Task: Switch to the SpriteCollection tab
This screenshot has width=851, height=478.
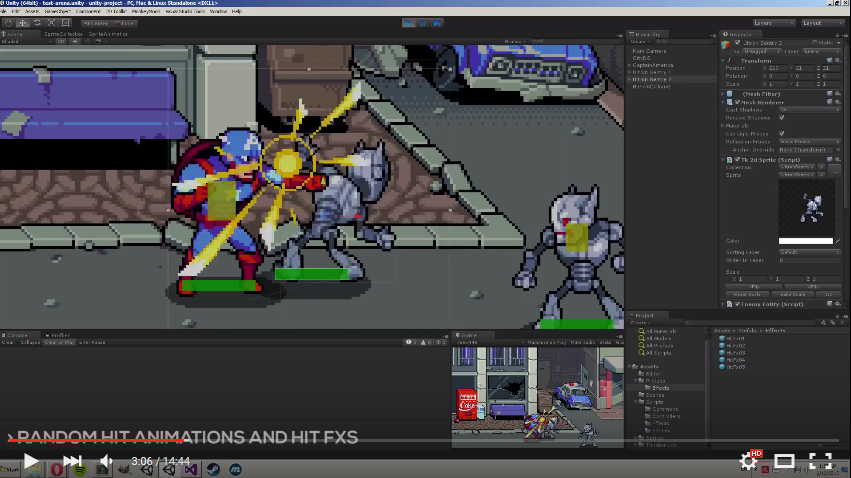Action: [x=63, y=34]
